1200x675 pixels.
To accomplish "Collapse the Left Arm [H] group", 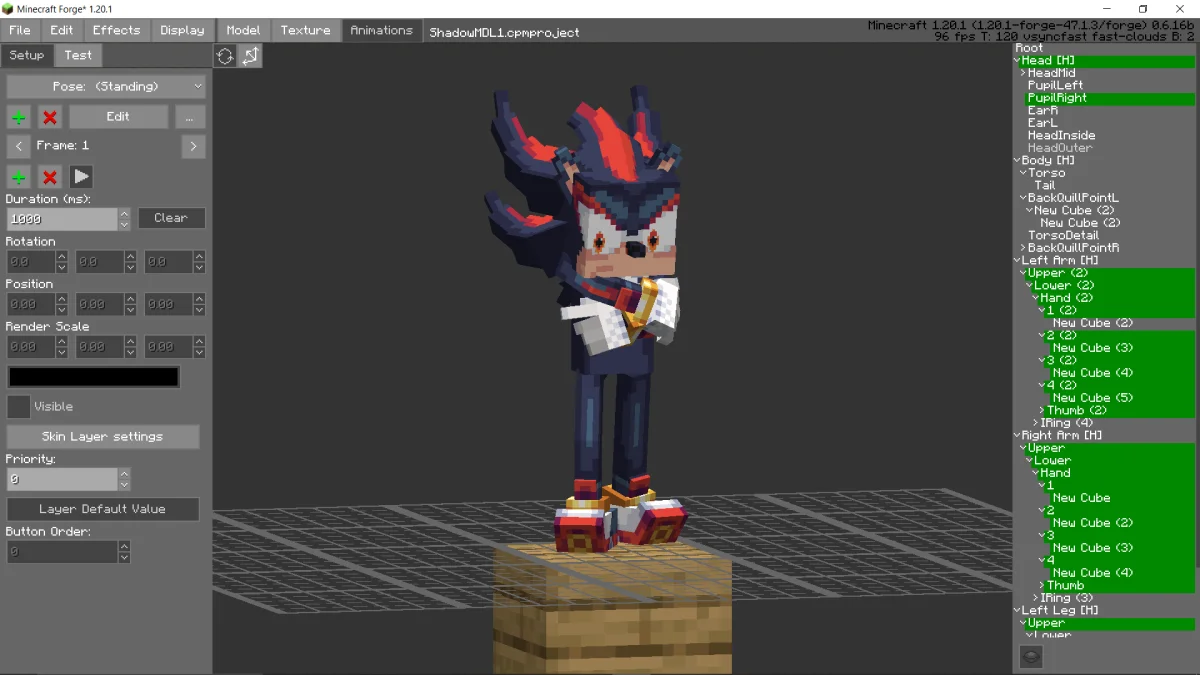I will click(x=1017, y=261).
